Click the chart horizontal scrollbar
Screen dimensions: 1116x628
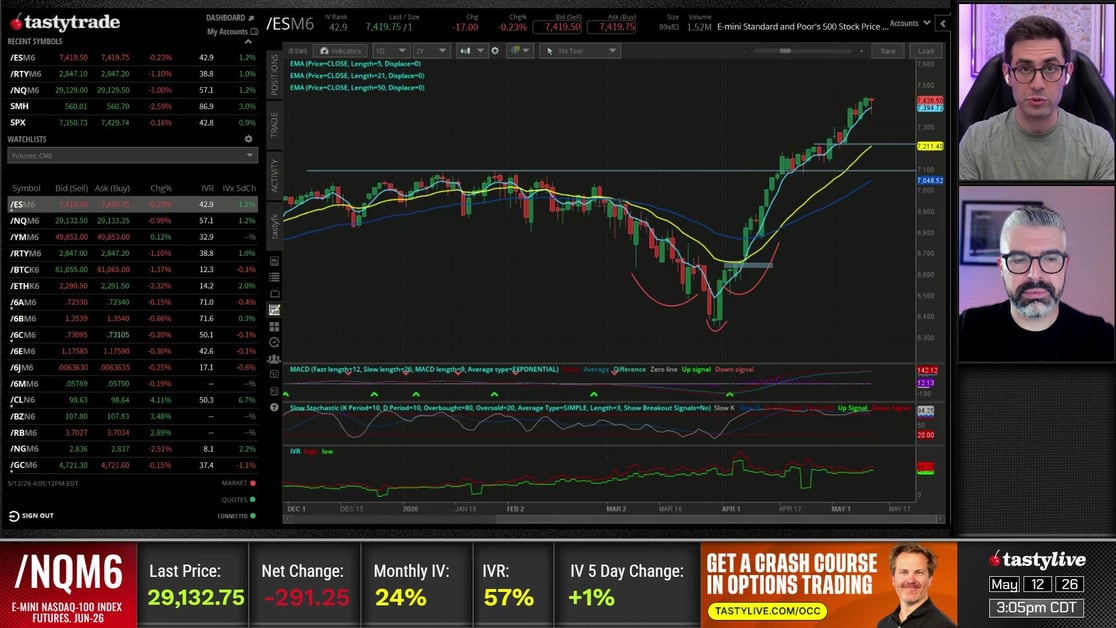tap(612, 519)
